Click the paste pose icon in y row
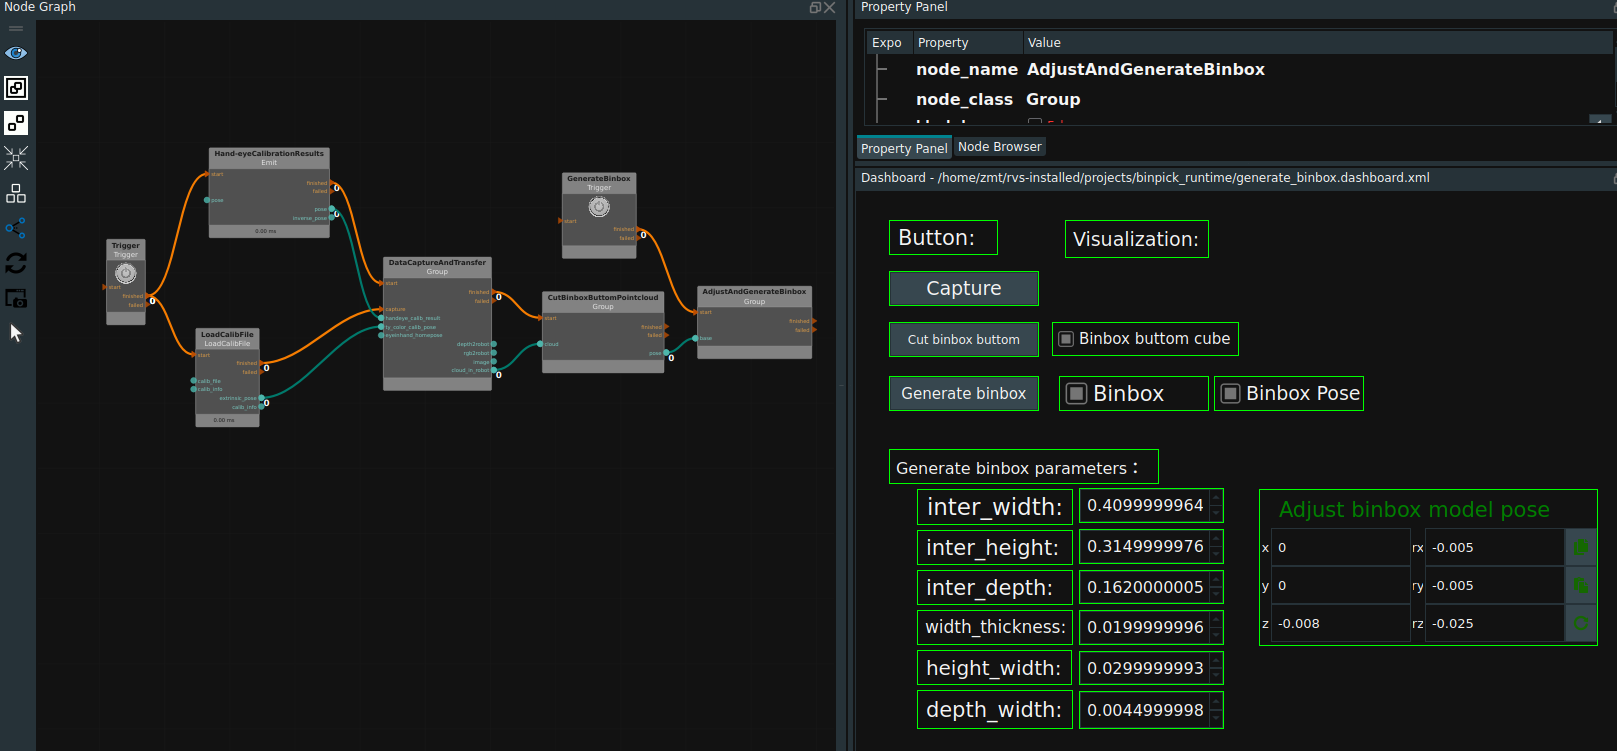The image size is (1617, 751). coord(1580,585)
